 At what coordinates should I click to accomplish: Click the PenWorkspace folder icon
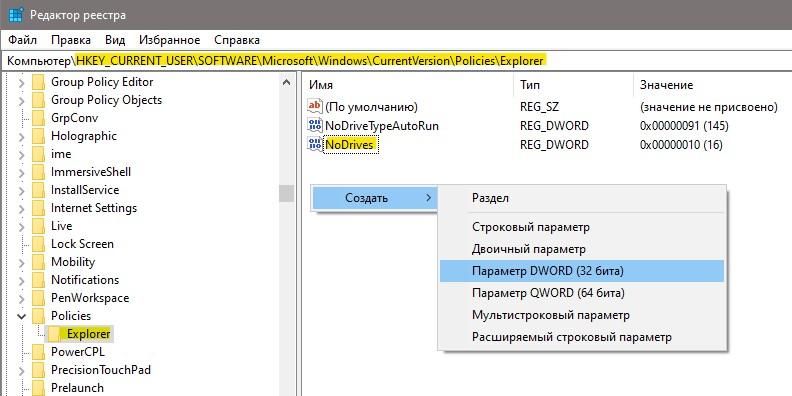coord(38,298)
